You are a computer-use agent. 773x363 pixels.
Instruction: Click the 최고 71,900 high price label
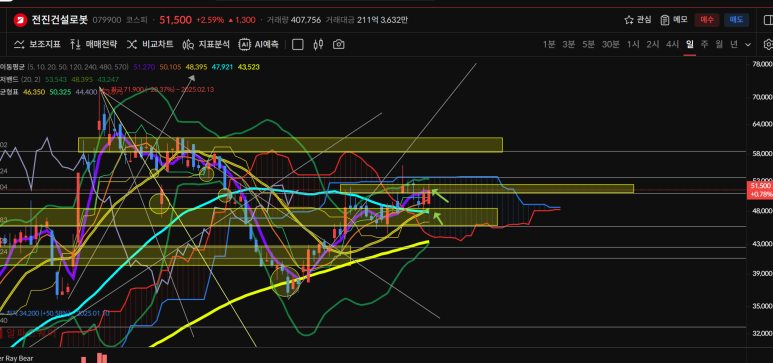(161, 90)
